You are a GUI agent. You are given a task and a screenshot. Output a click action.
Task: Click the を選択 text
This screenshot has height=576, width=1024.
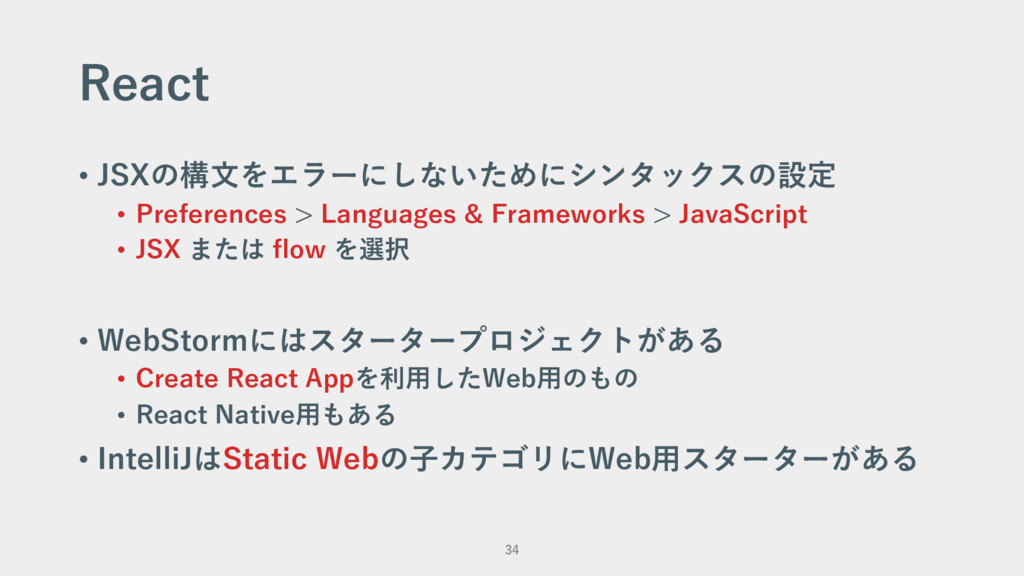click(372, 249)
